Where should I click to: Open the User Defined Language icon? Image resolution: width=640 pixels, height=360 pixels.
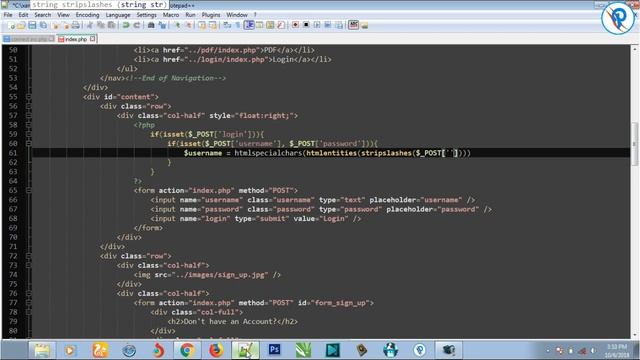point(259,25)
